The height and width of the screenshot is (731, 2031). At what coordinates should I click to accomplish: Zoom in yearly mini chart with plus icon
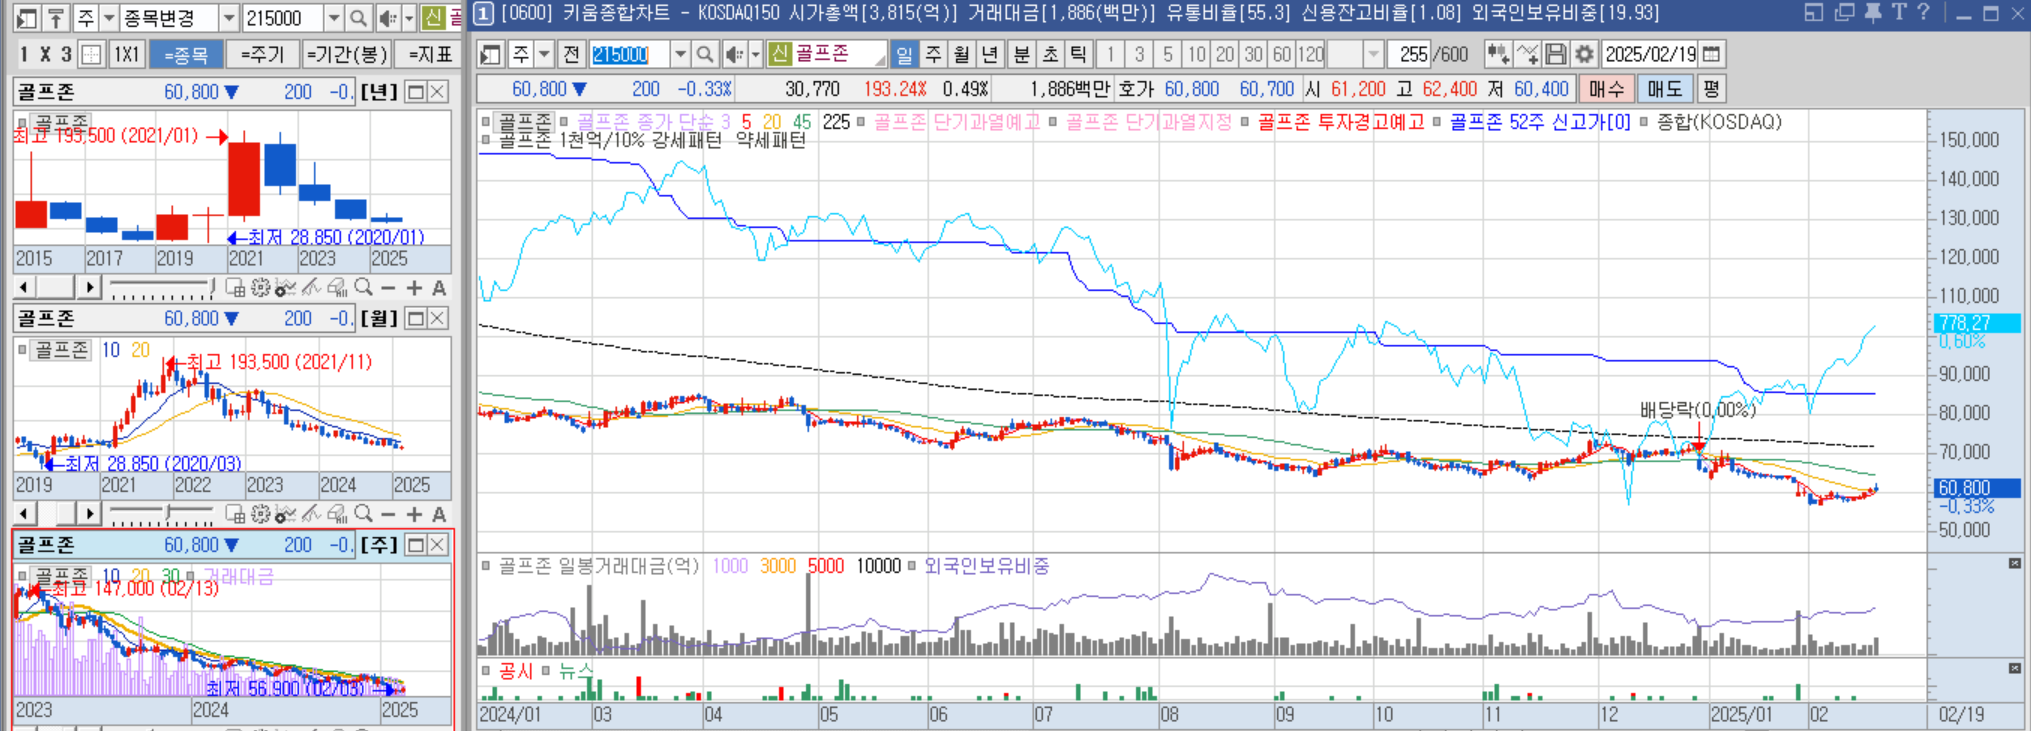414,288
